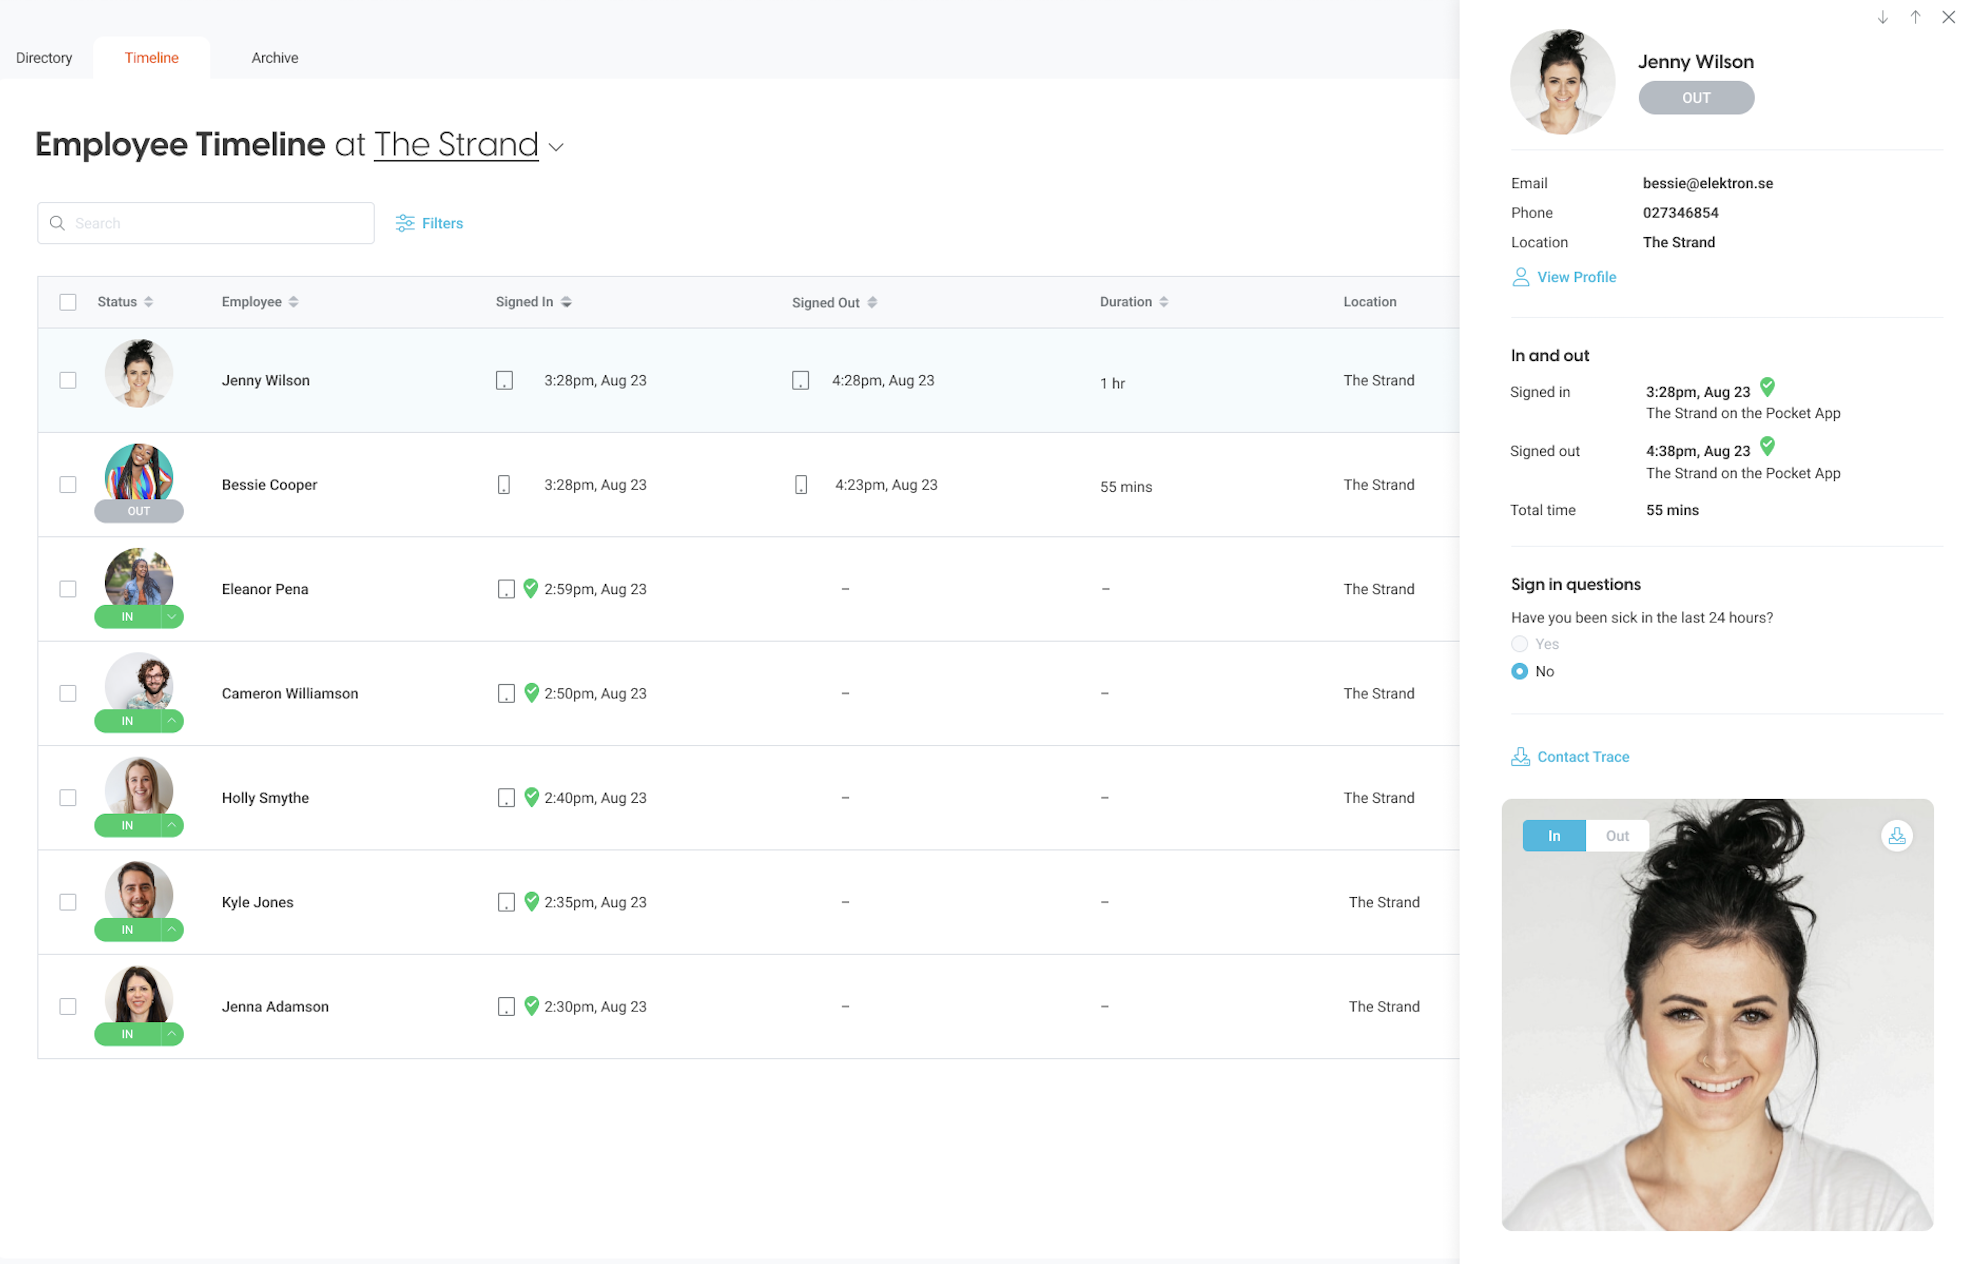Download the sign-in photo
Viewport: 1964px width, 1264px height.
pyautogui.click(x=1897, y=836)
